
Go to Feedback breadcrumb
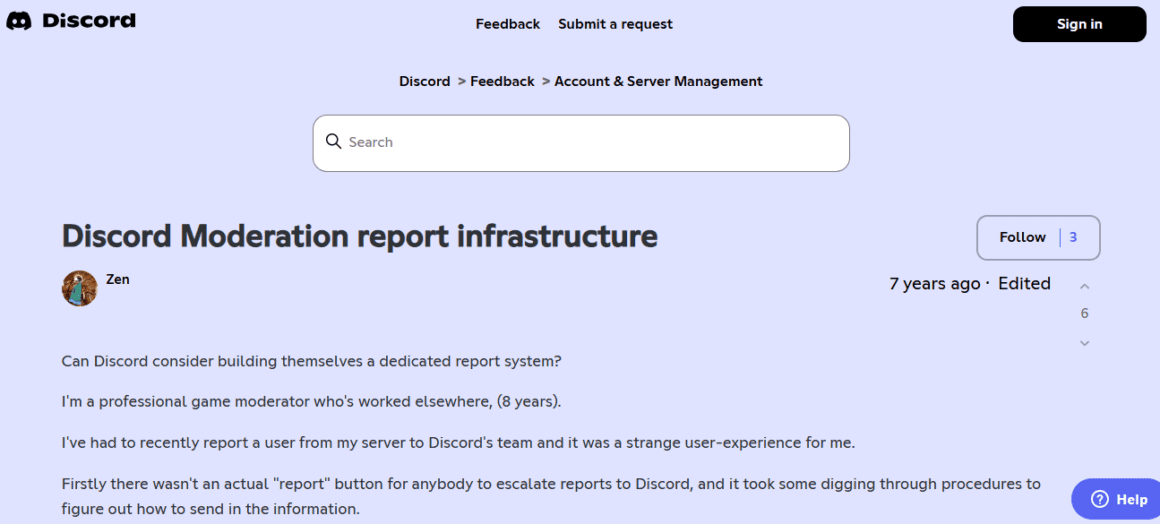point(502,81)
